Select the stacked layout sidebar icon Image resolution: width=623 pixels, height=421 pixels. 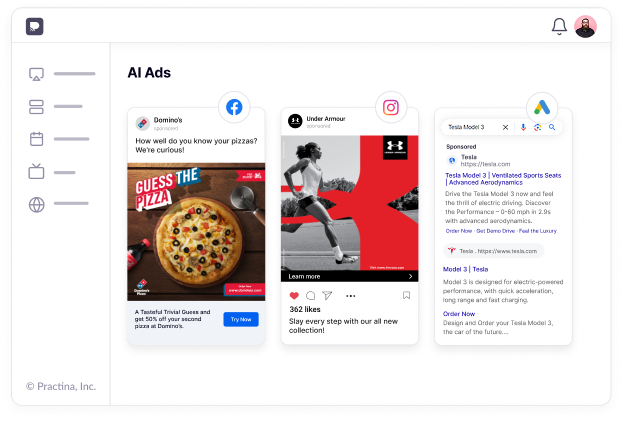coord(36,107)
